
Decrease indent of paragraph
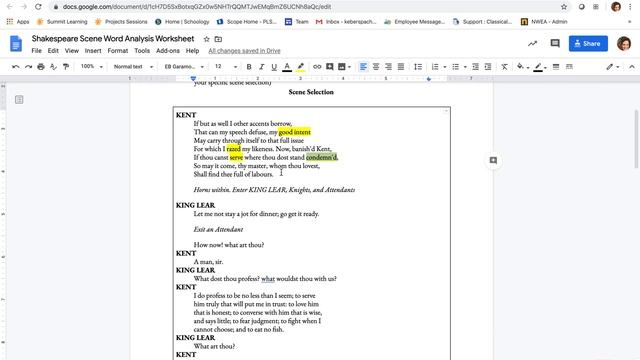(x=476, y=67)
